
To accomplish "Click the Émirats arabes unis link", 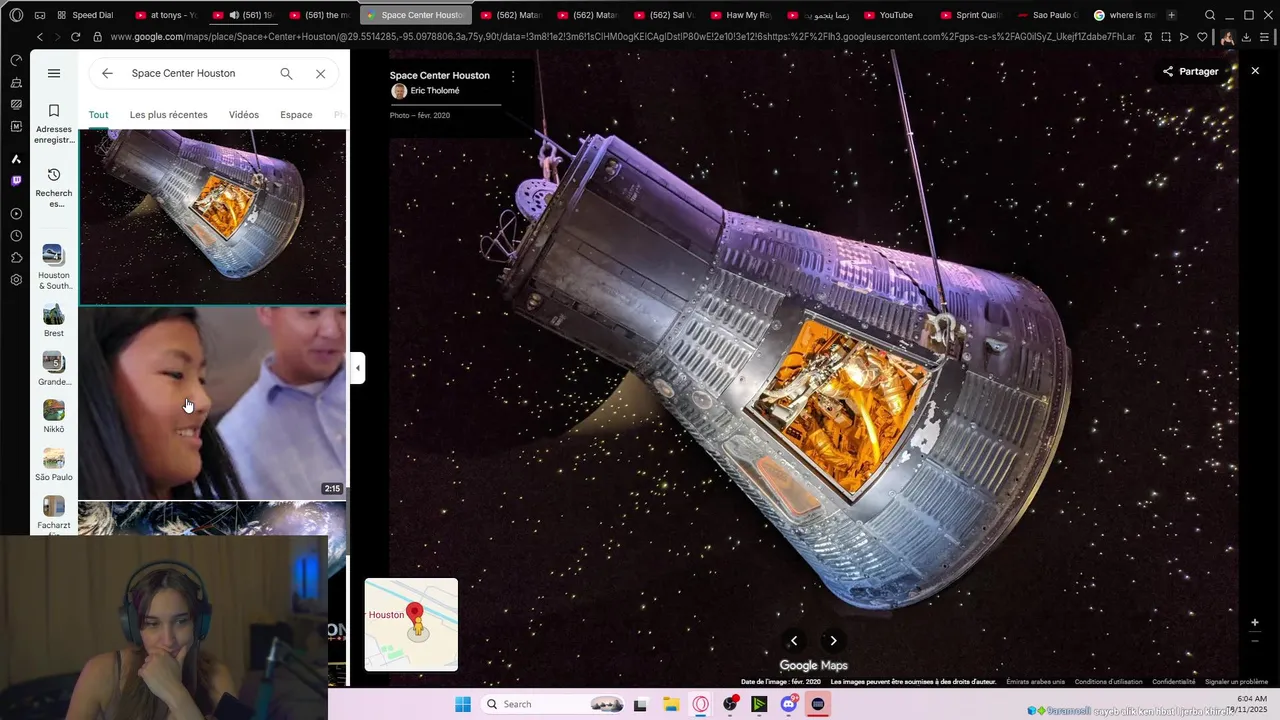I will point(1035,682).
